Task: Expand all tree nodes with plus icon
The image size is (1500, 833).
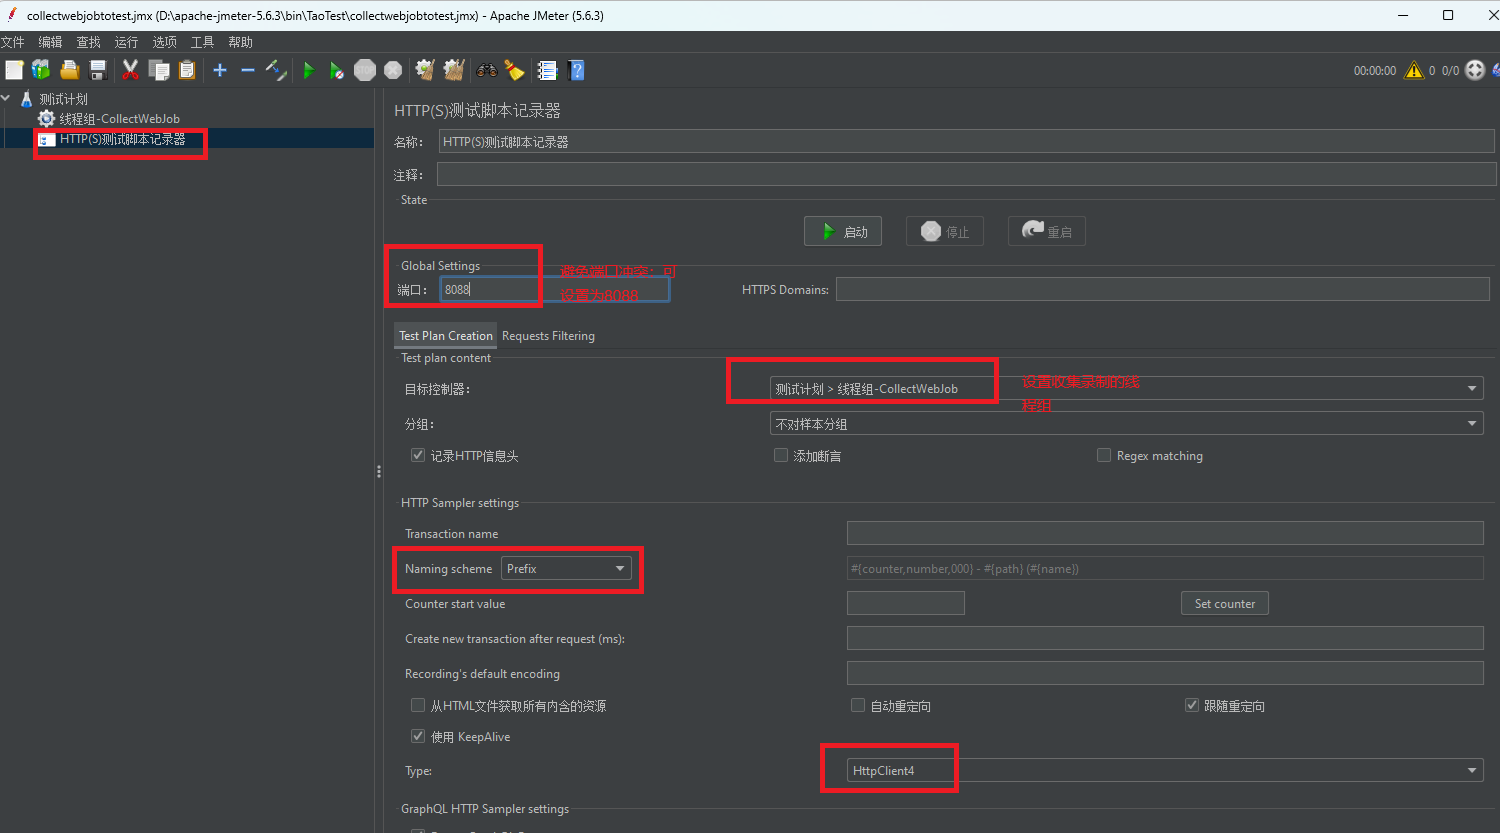Action: click(x=220, y=70)
